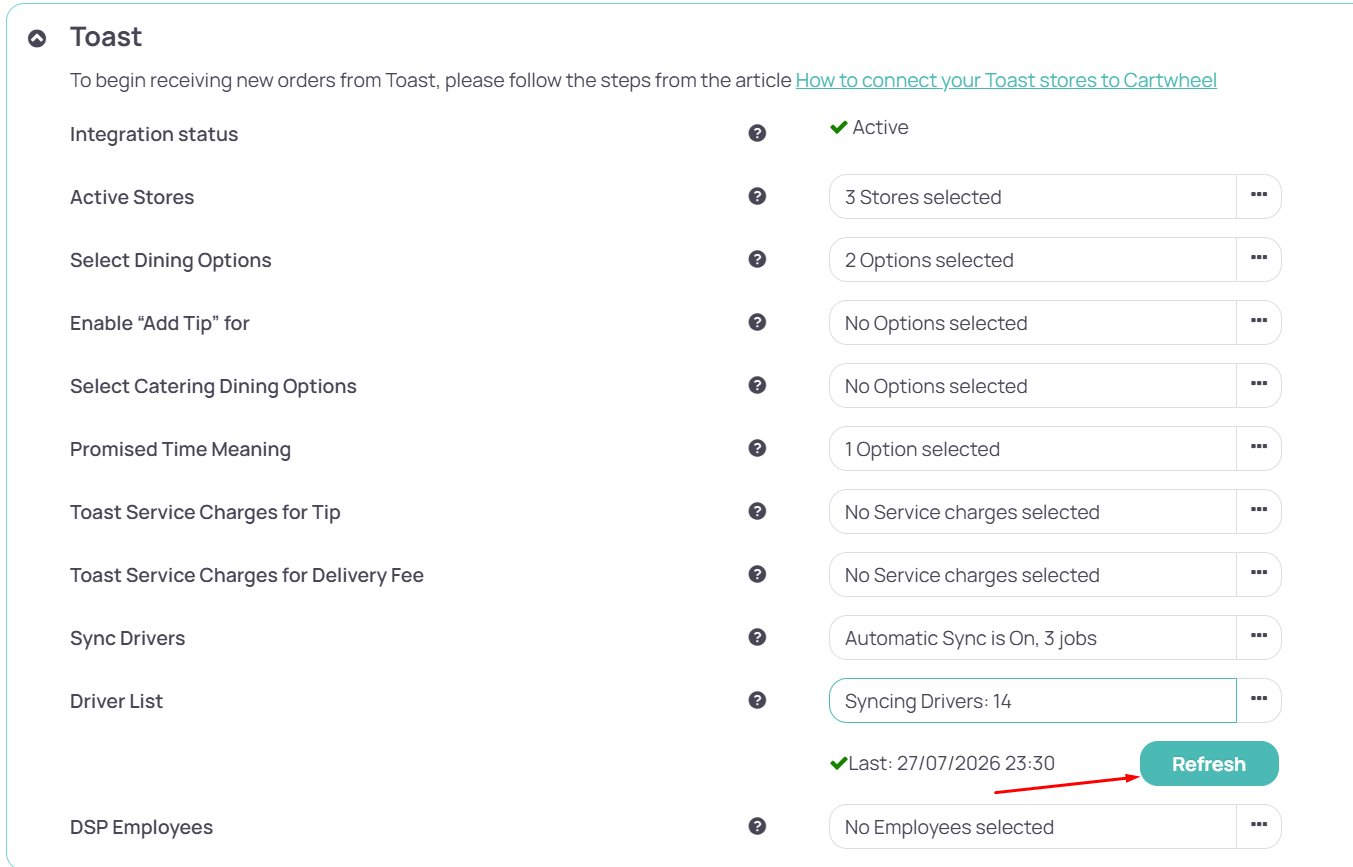Open the Catering Dining 'No Options selected' dropdown

1033,386
